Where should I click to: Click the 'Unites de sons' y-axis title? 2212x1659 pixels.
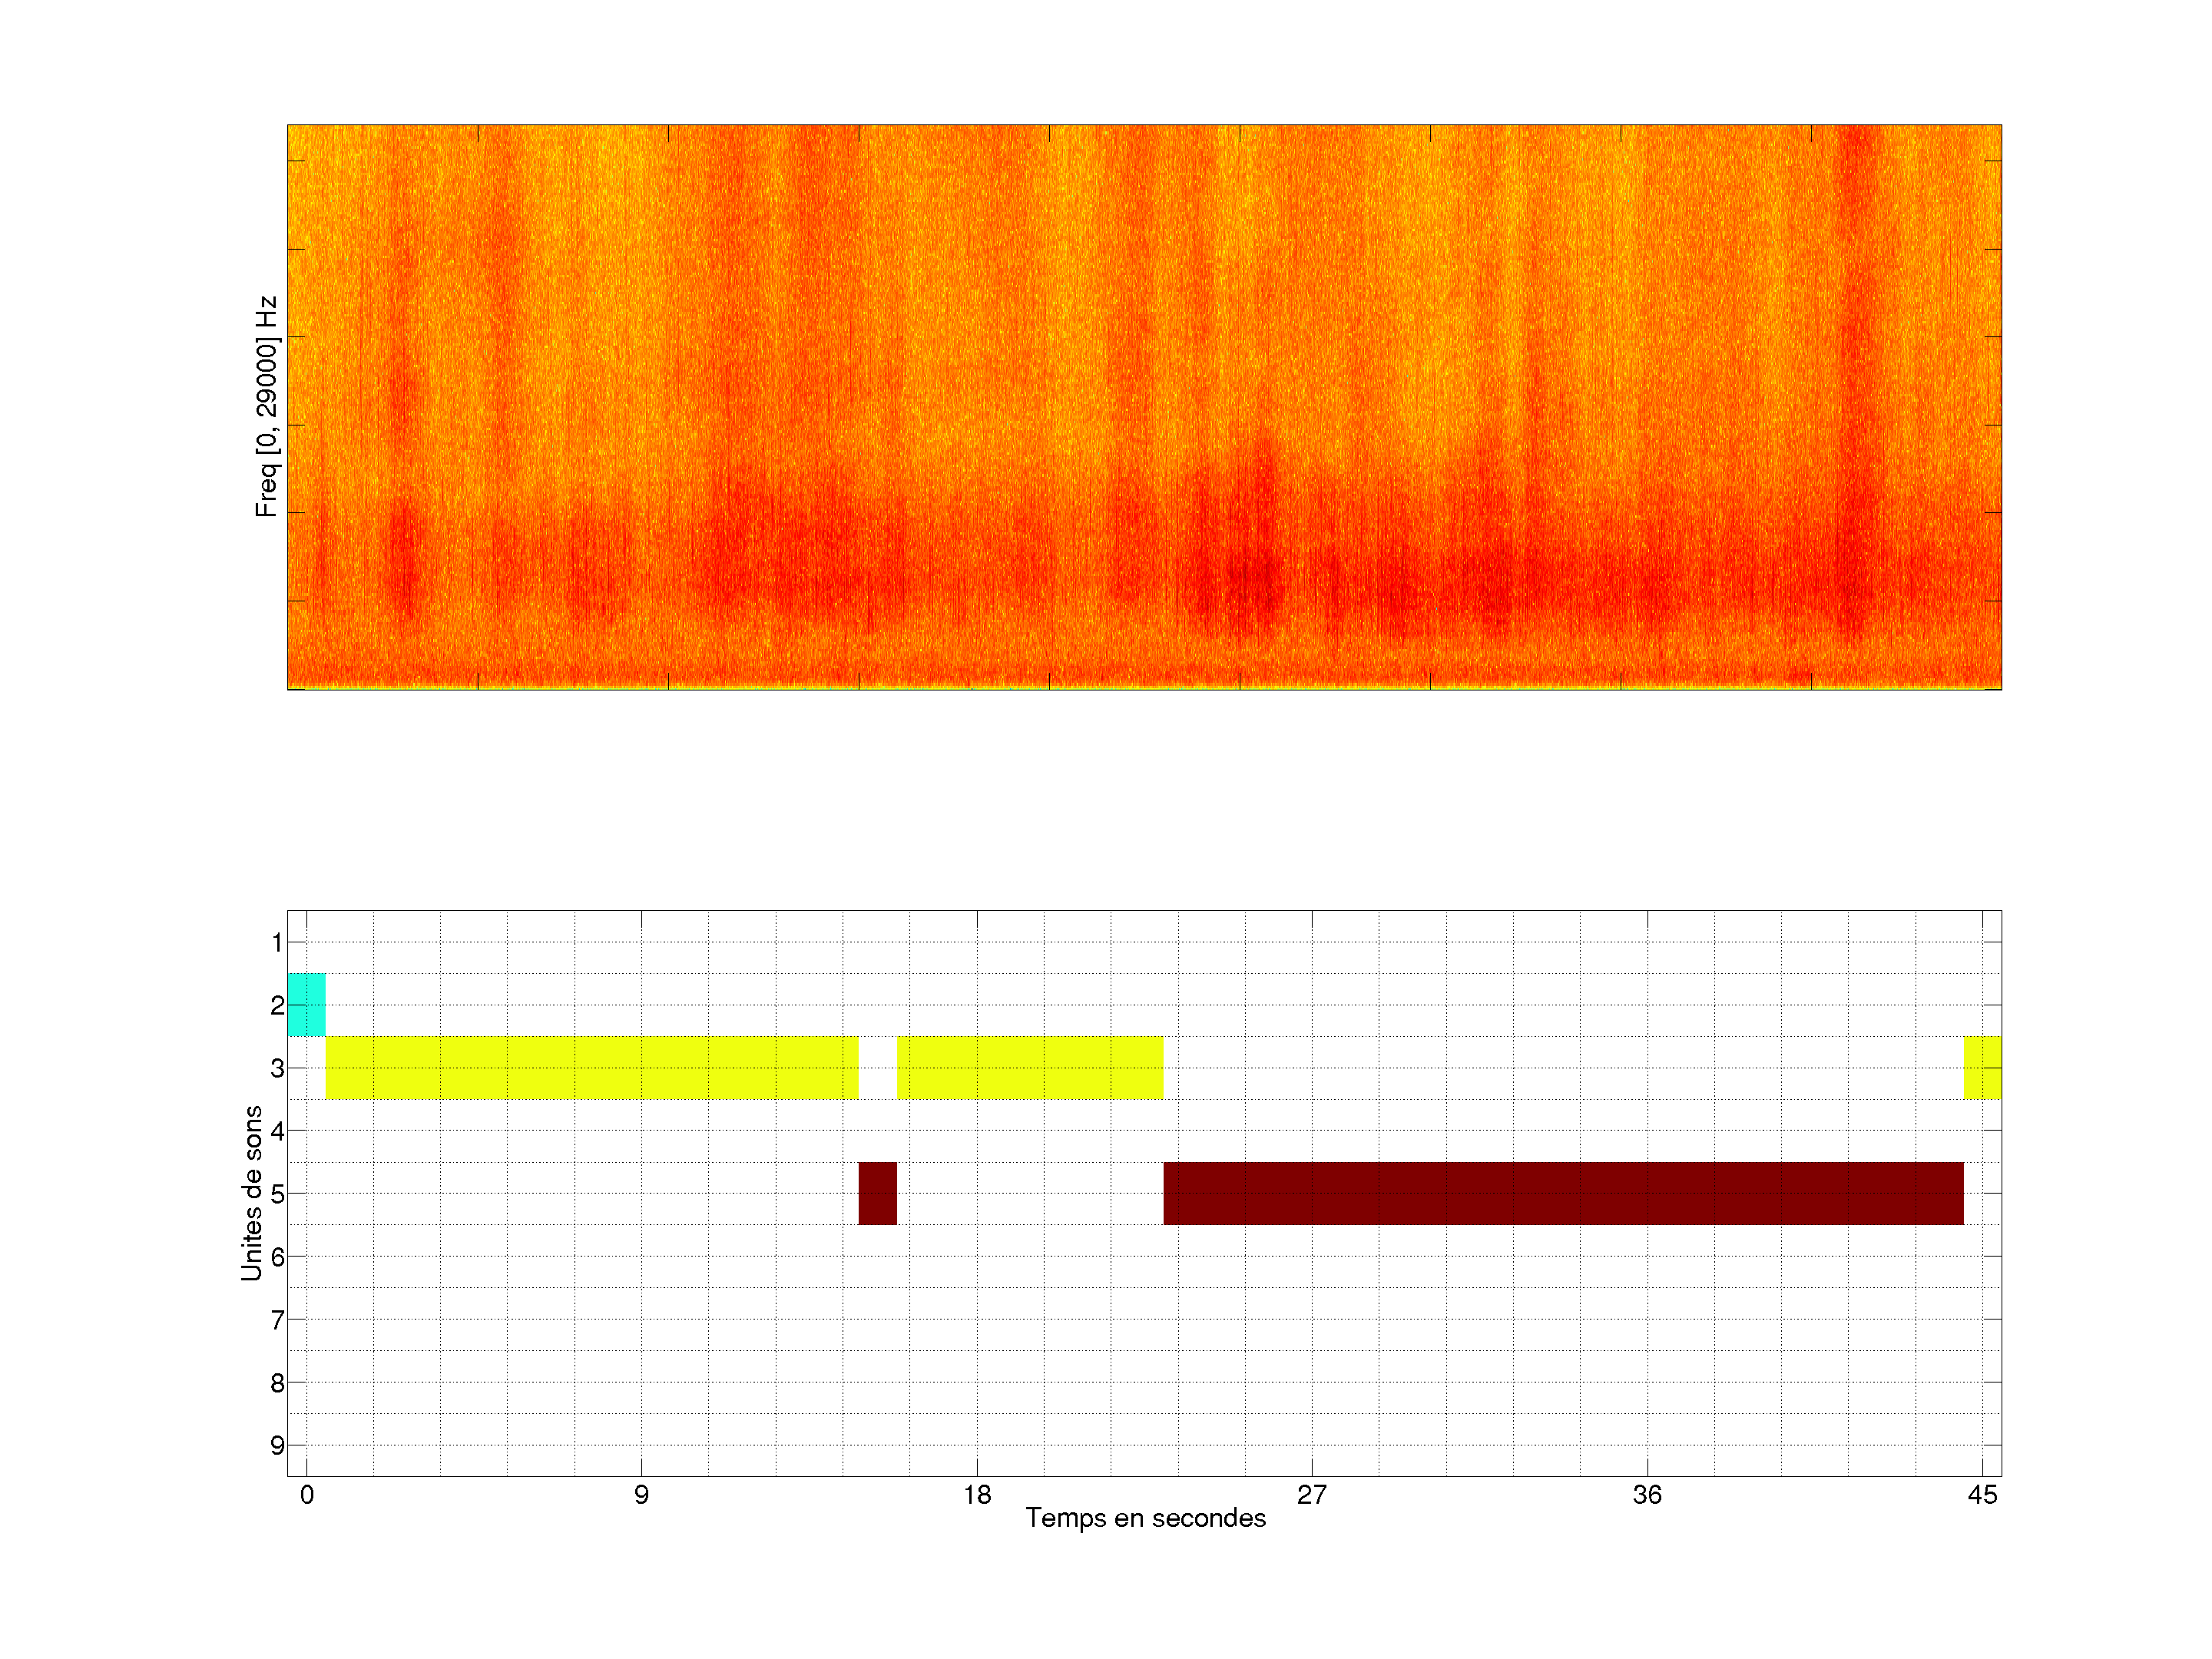[x=252, y=1192]
